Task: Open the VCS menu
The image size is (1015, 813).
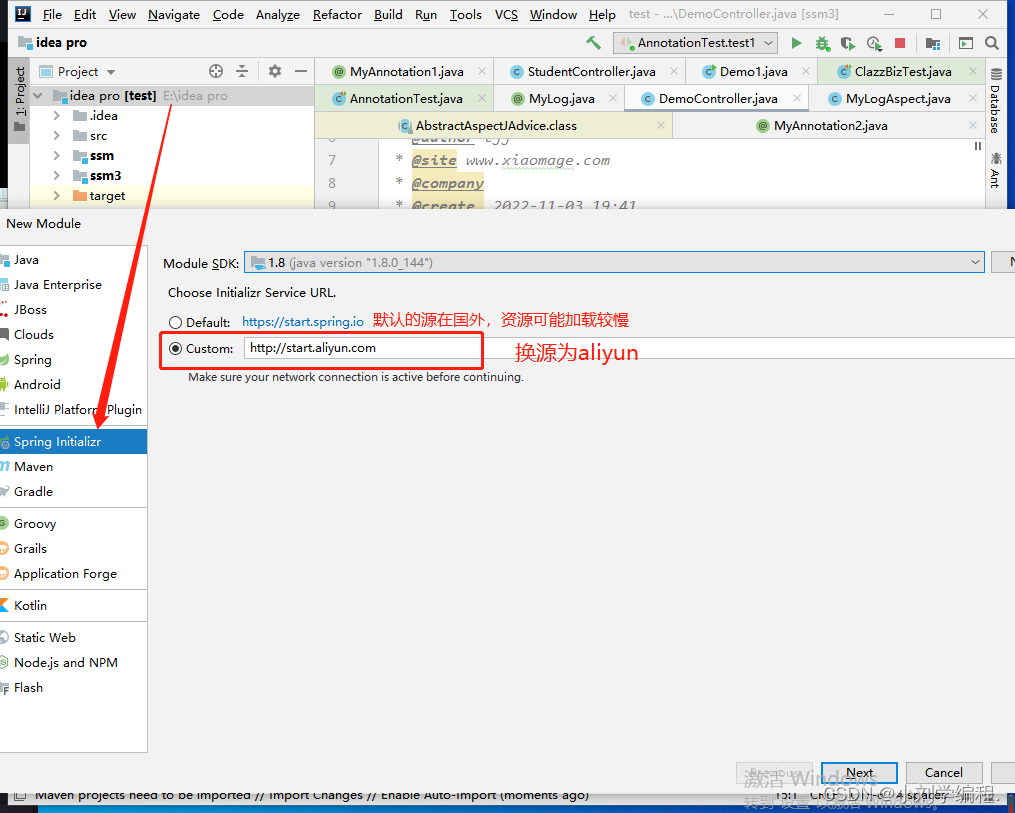Action: 506,14
